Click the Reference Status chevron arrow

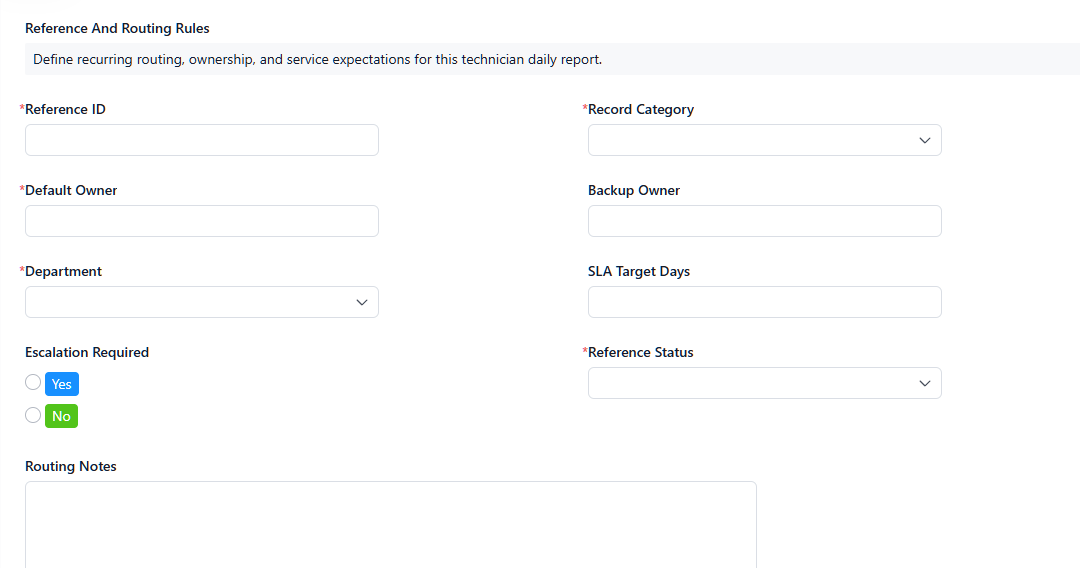pos(924,383)
